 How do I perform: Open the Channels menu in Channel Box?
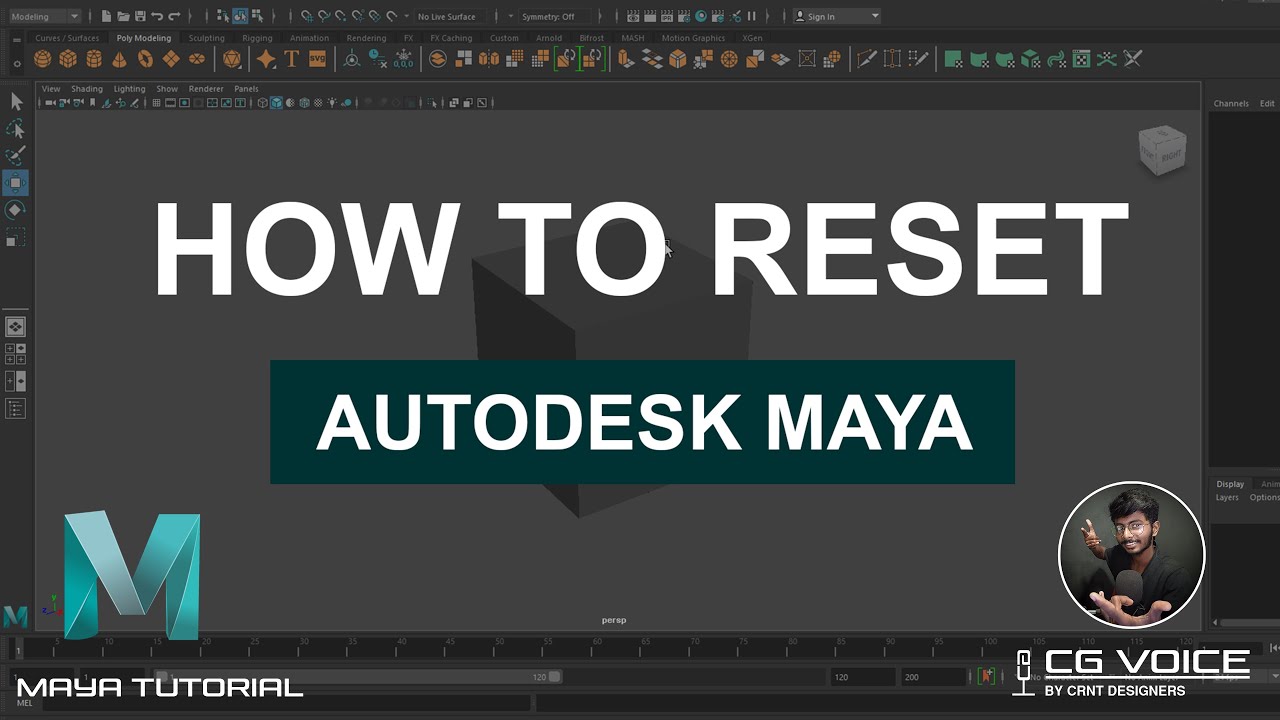[1231, 104]
